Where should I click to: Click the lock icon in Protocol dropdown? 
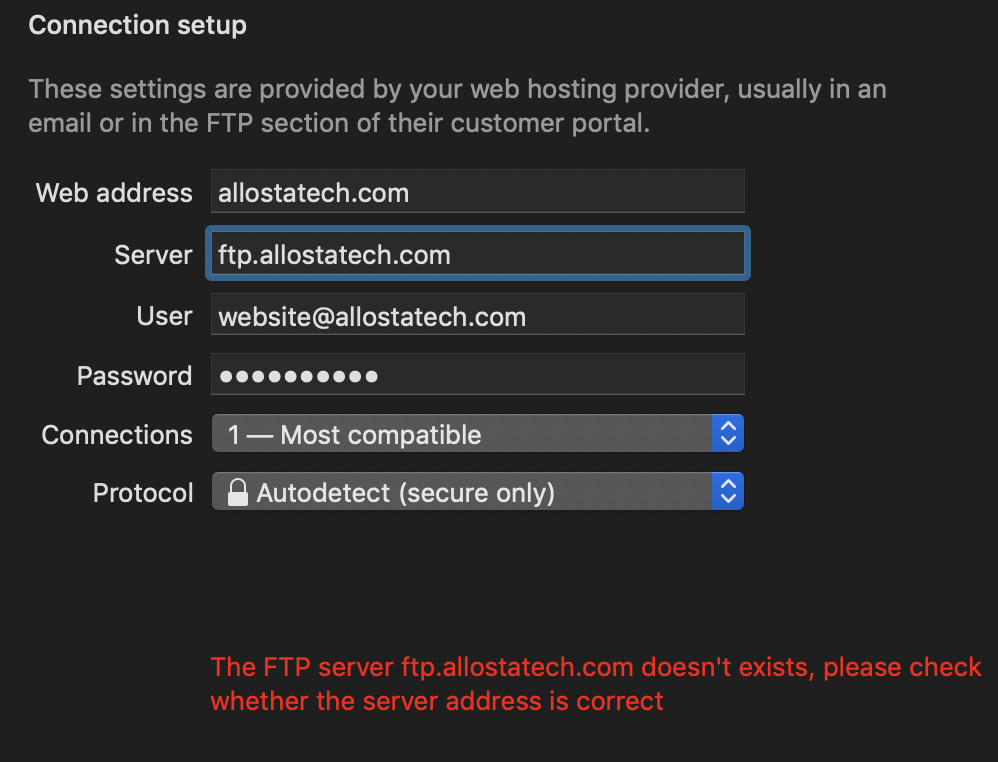(237, 492)
